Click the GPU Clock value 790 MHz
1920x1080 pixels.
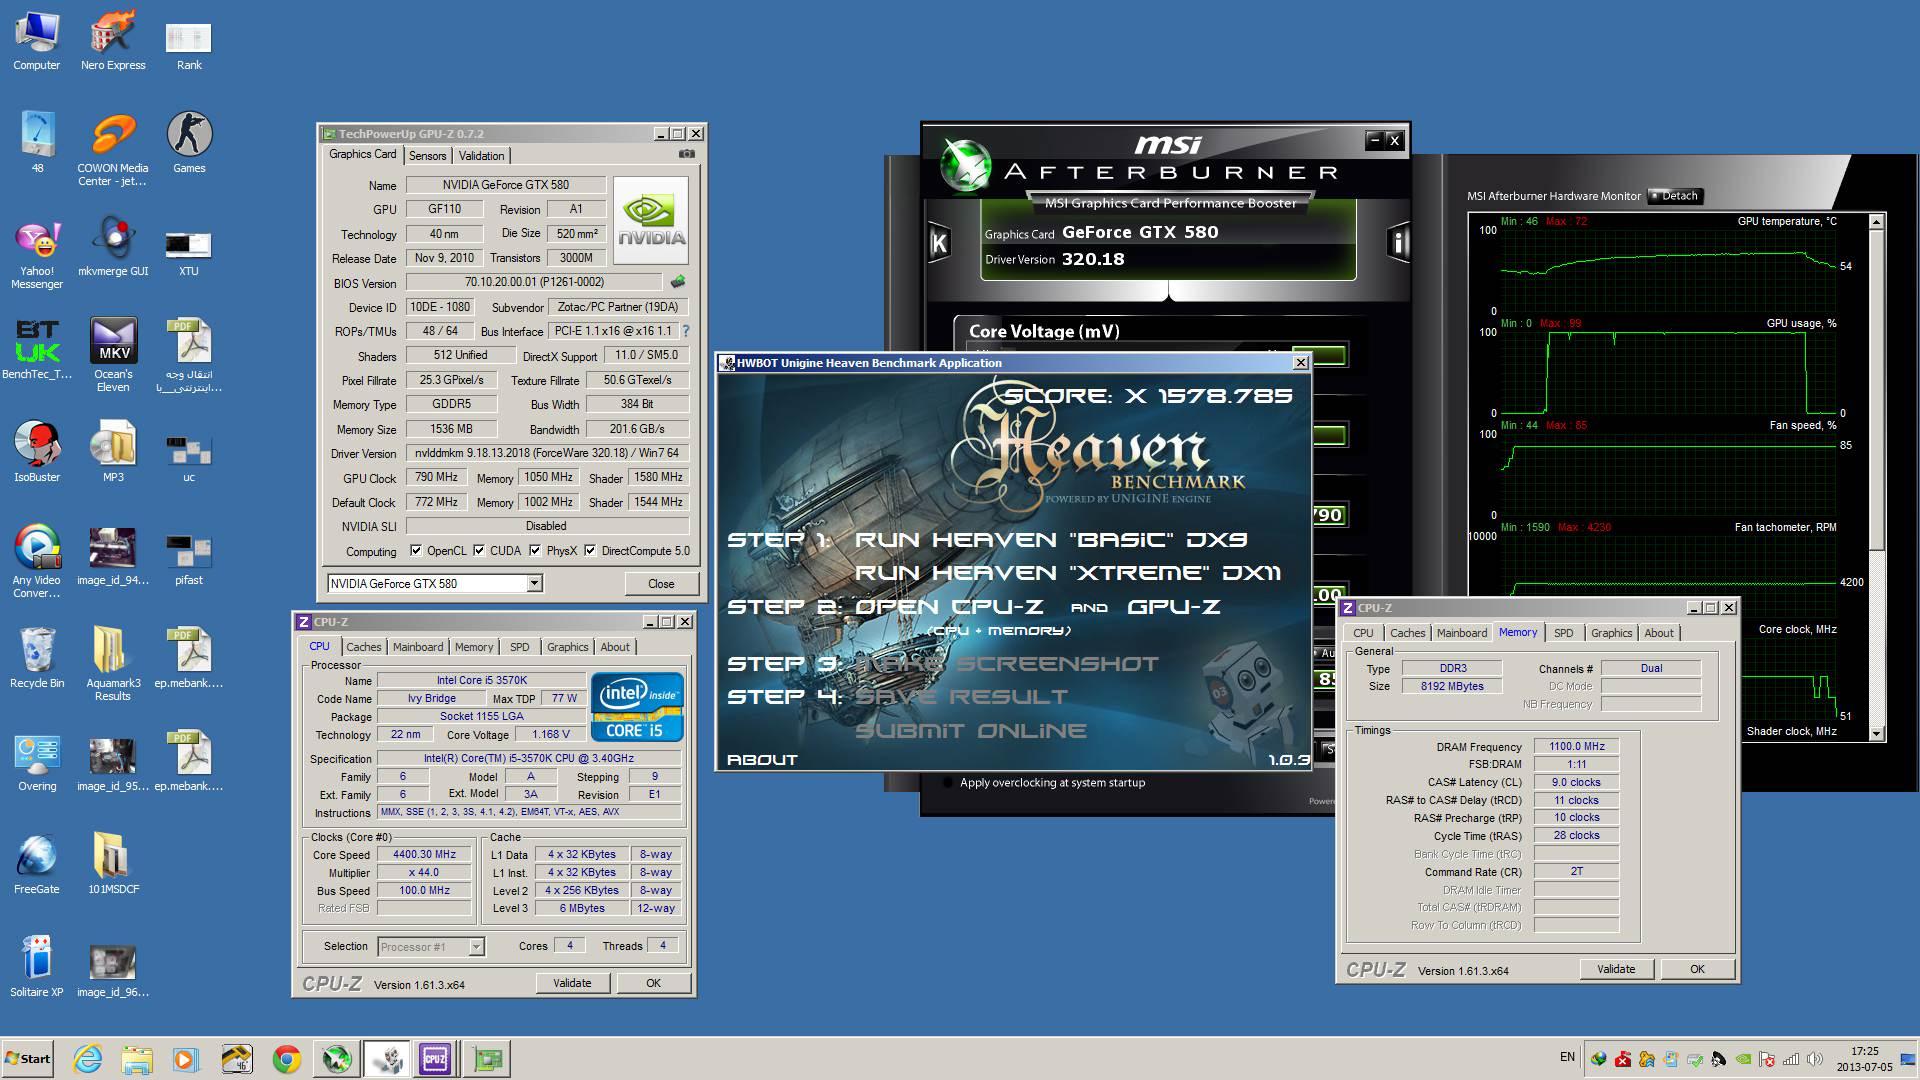click(x=436, y=478)
